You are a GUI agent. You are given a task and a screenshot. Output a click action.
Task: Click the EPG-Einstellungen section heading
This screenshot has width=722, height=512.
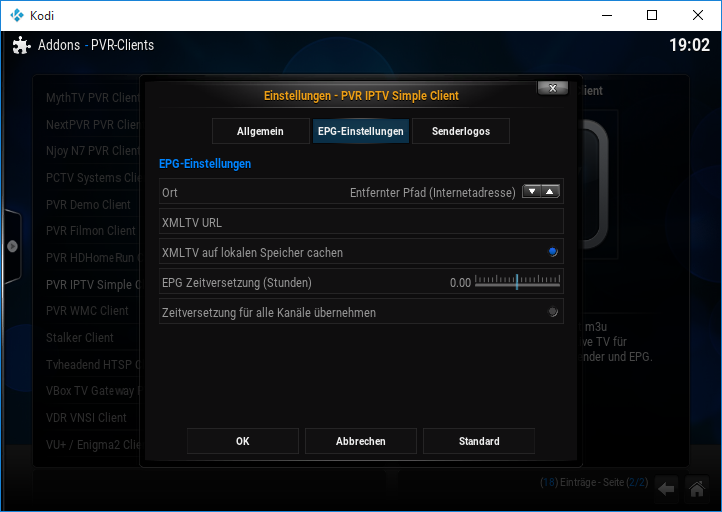pyautogui.click(x=205, y=164)
